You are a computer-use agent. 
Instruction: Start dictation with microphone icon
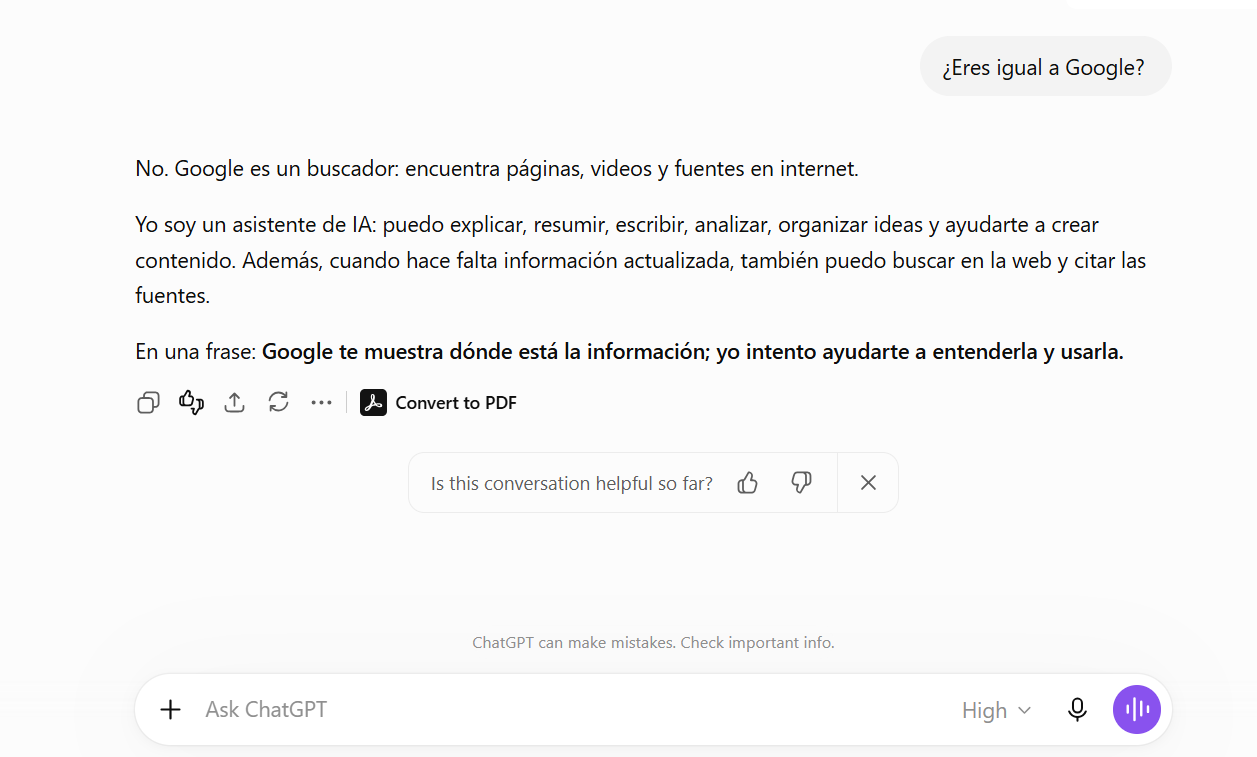[x=1077, y=710]
